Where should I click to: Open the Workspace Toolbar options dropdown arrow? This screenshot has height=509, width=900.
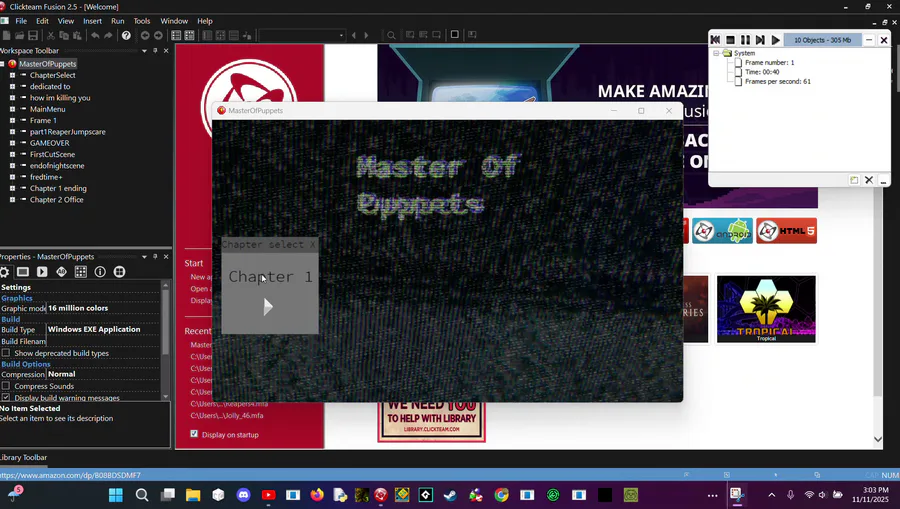[144, 50]
